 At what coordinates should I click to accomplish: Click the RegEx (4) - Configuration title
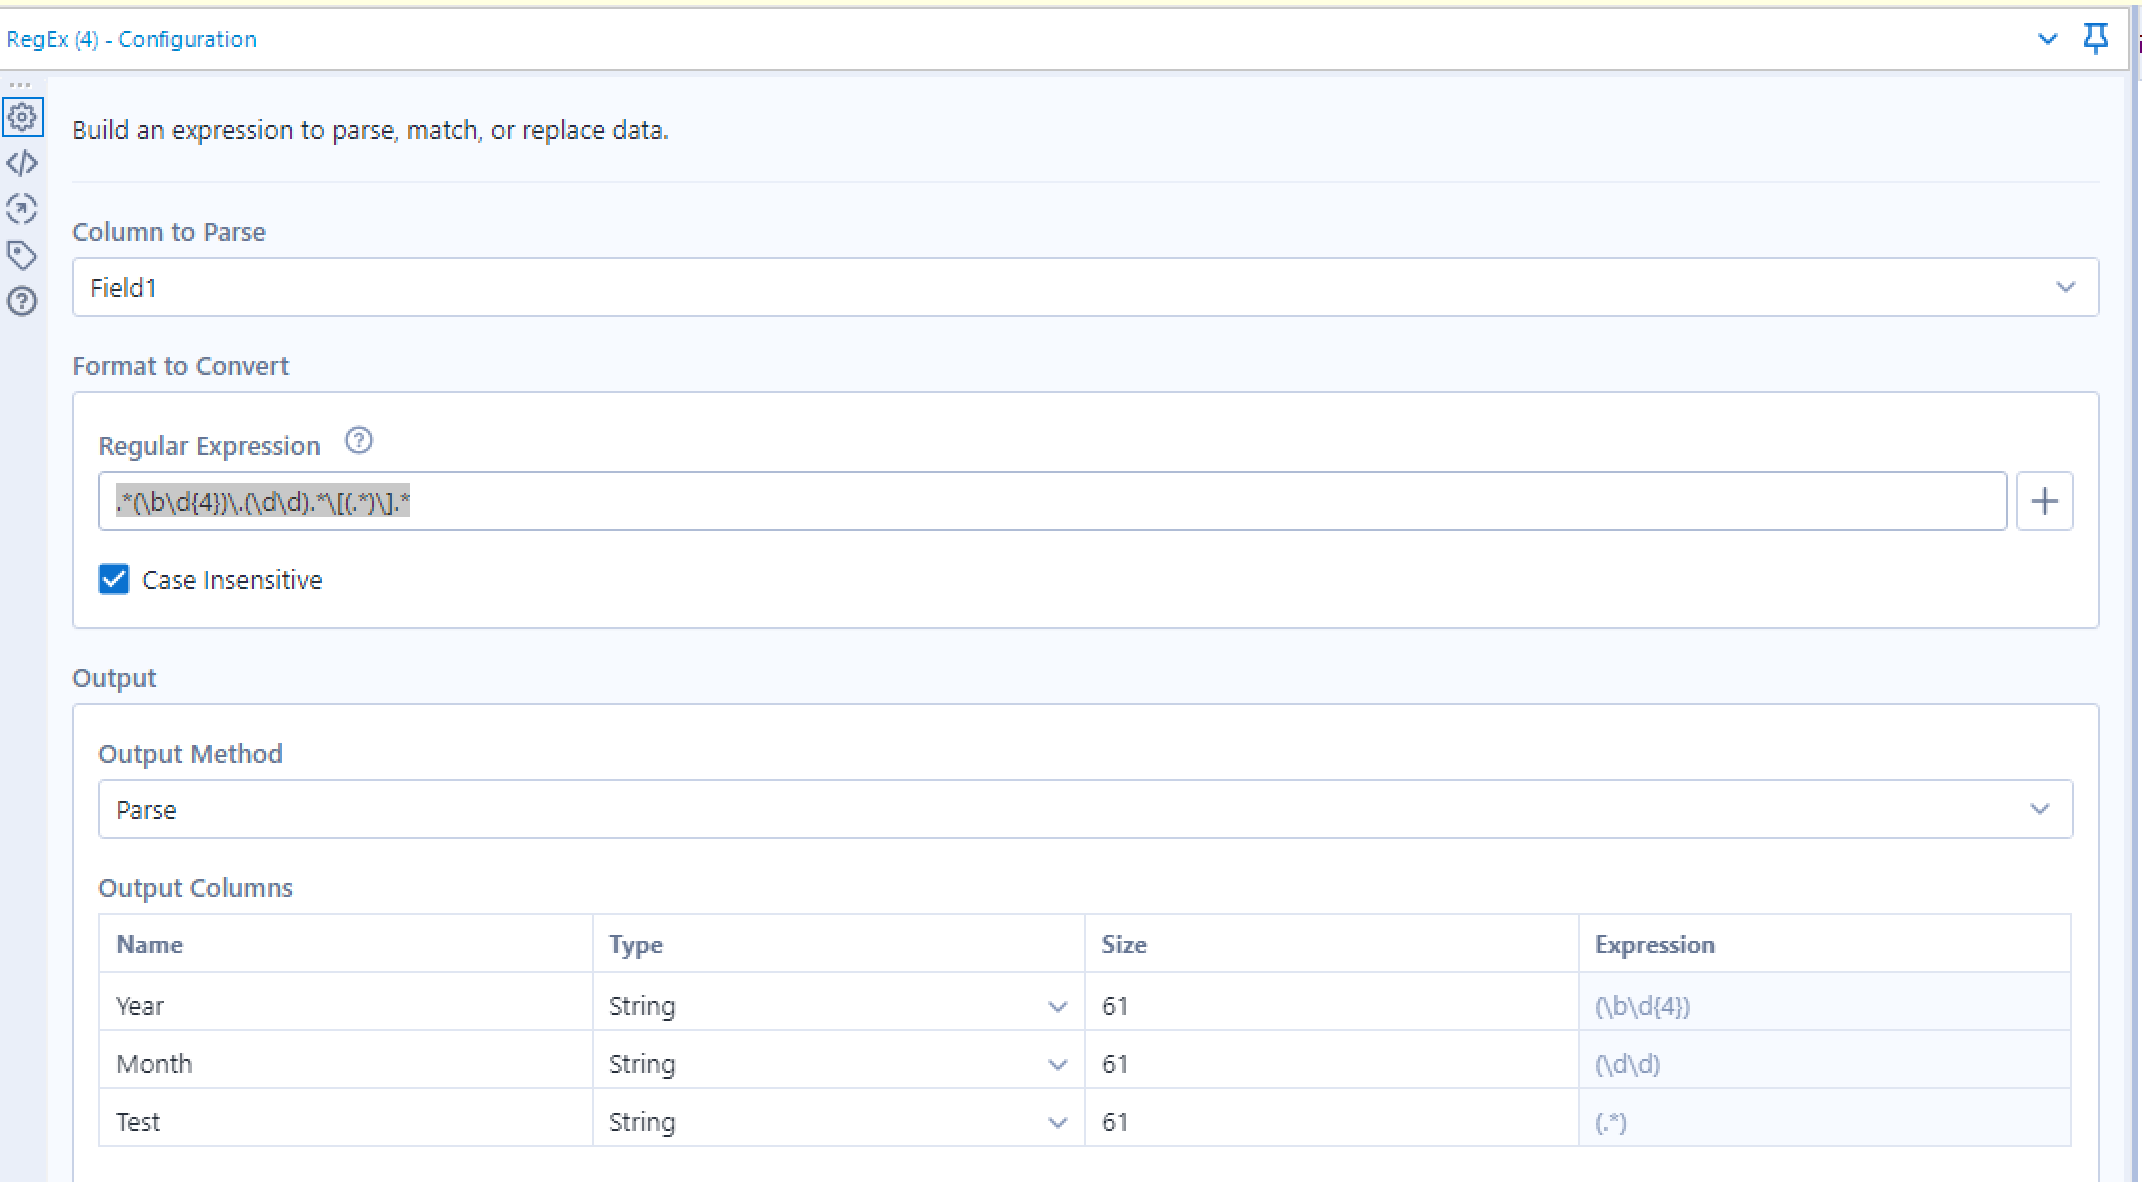point(132,39)
